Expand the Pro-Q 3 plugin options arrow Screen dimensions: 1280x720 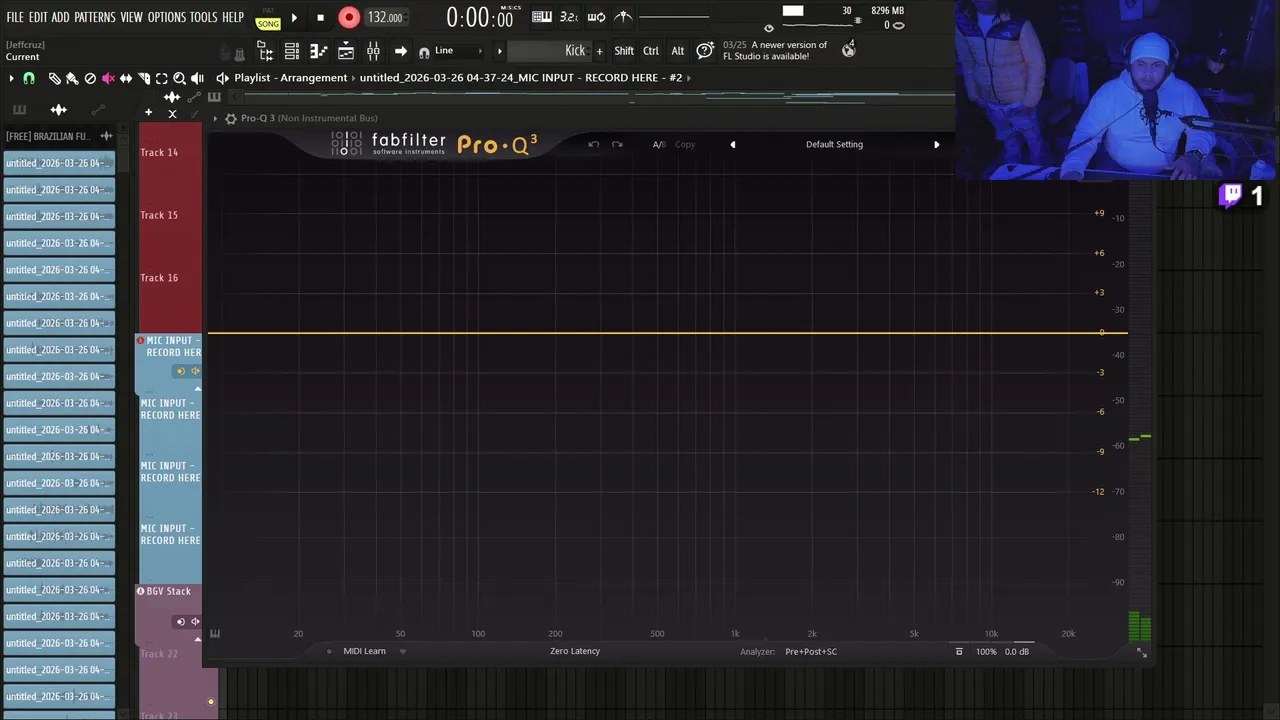[215, 118]
